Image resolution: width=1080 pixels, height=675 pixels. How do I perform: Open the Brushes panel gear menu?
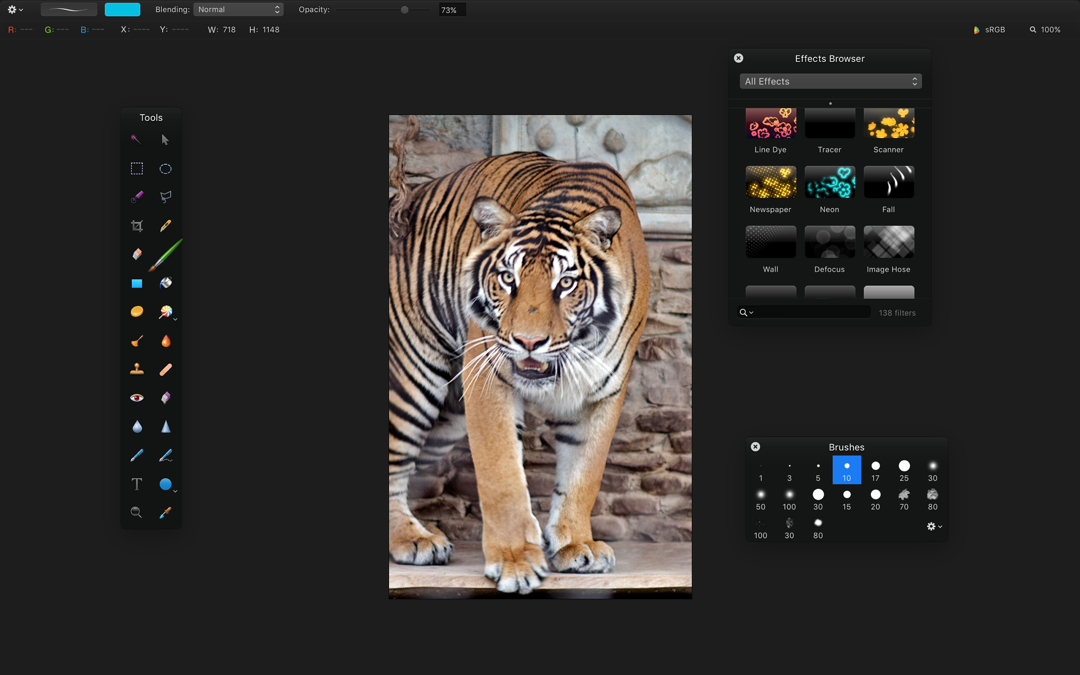pyautogui.click(x=934, y=526)
